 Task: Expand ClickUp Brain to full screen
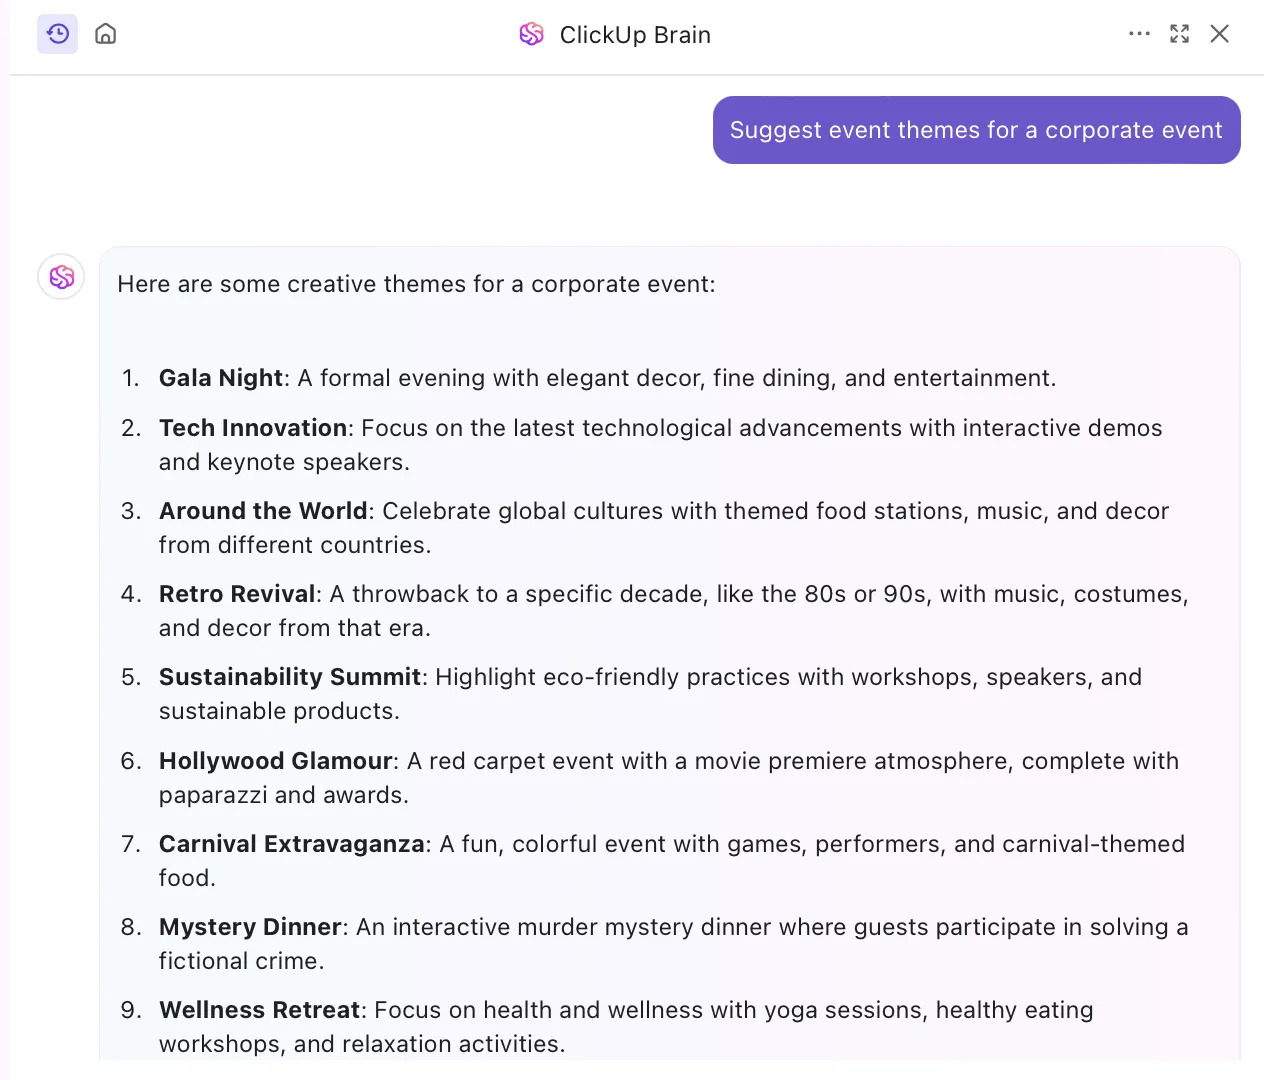[1179, 34]
